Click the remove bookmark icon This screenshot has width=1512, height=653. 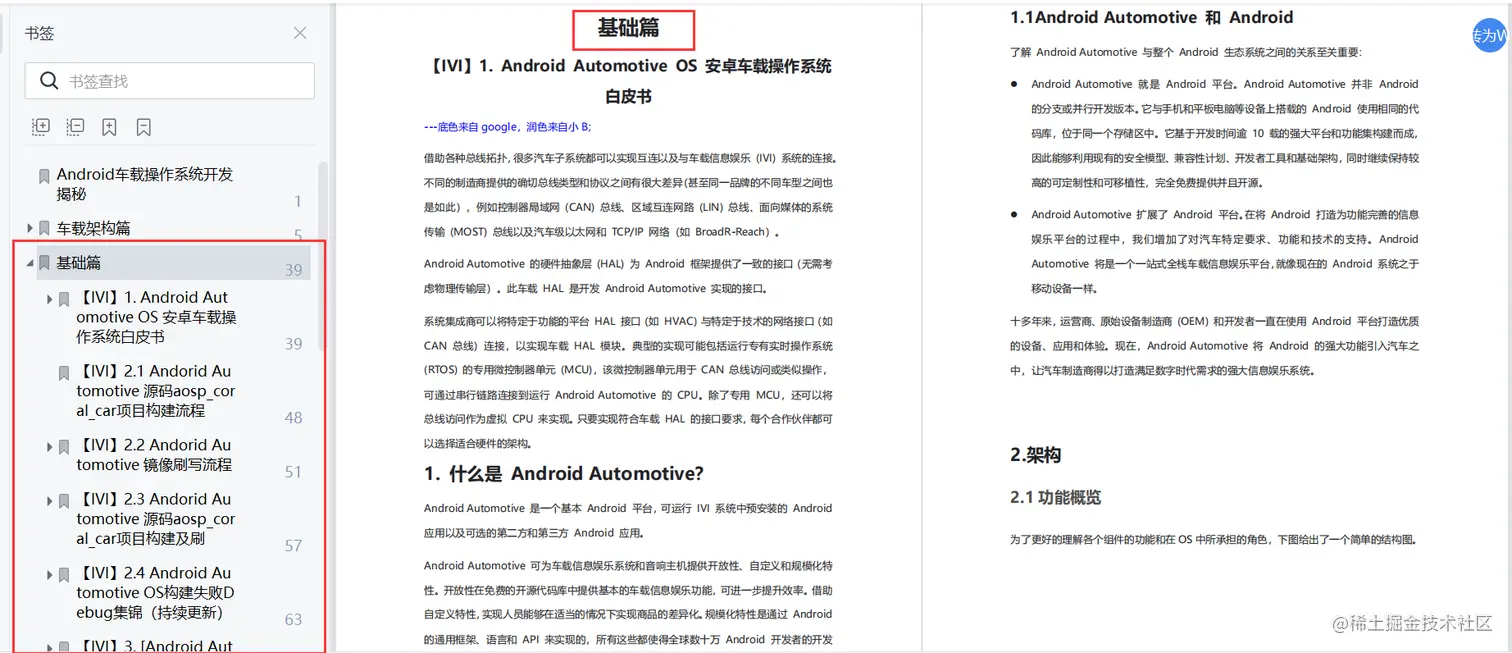click(143, 126)
